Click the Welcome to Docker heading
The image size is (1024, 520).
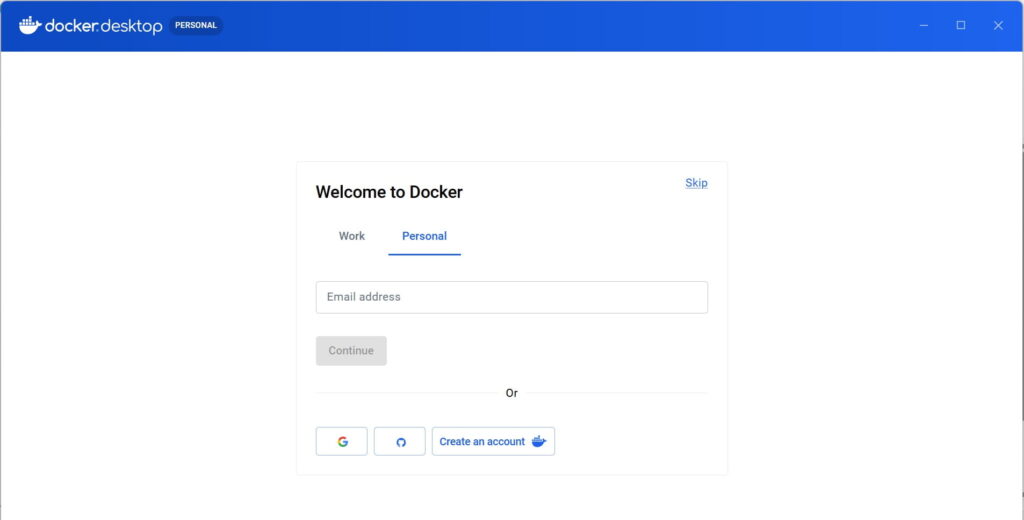pos(389,192)
